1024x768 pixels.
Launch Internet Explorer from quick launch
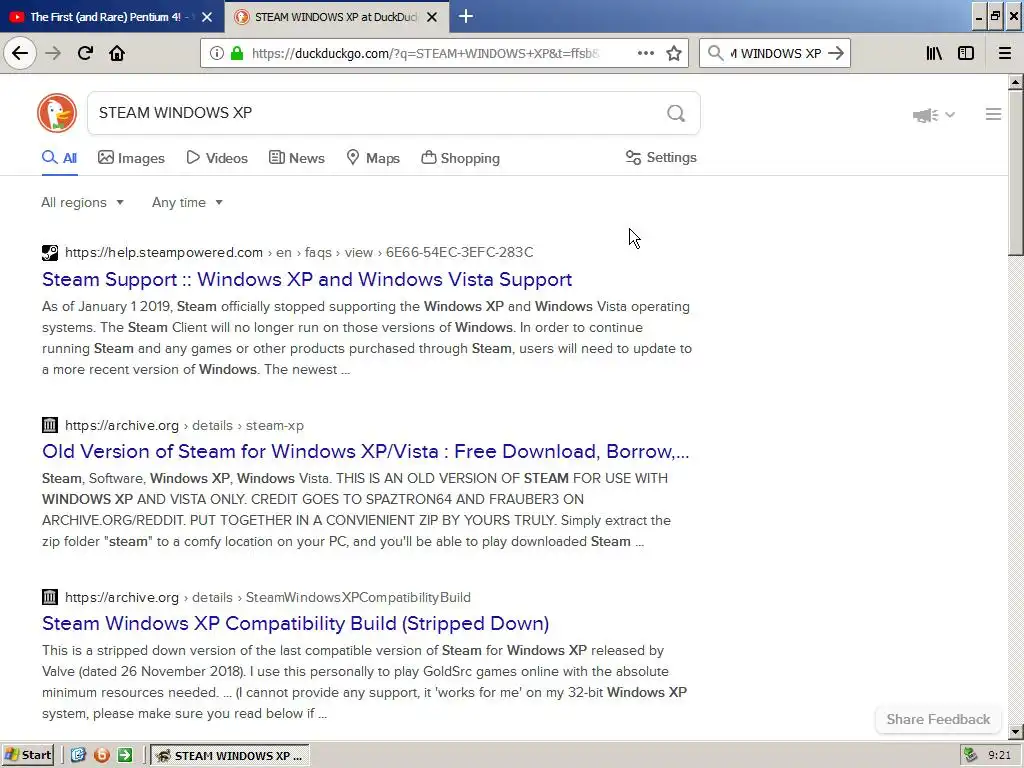[x=78, y=756]
